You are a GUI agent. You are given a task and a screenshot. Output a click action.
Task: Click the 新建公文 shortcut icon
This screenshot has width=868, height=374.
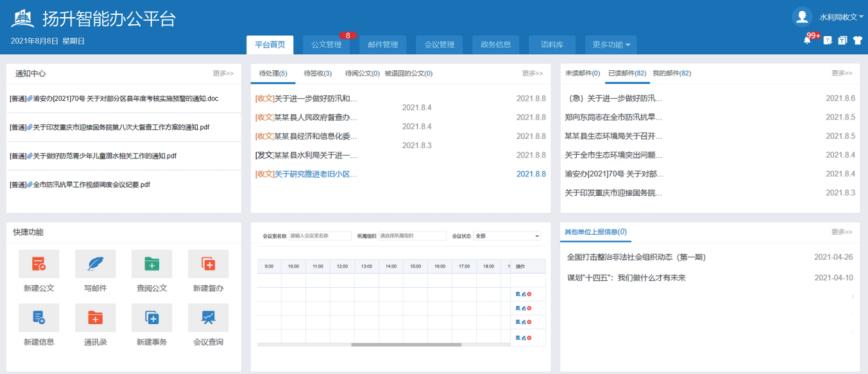[x=39, y=264]
